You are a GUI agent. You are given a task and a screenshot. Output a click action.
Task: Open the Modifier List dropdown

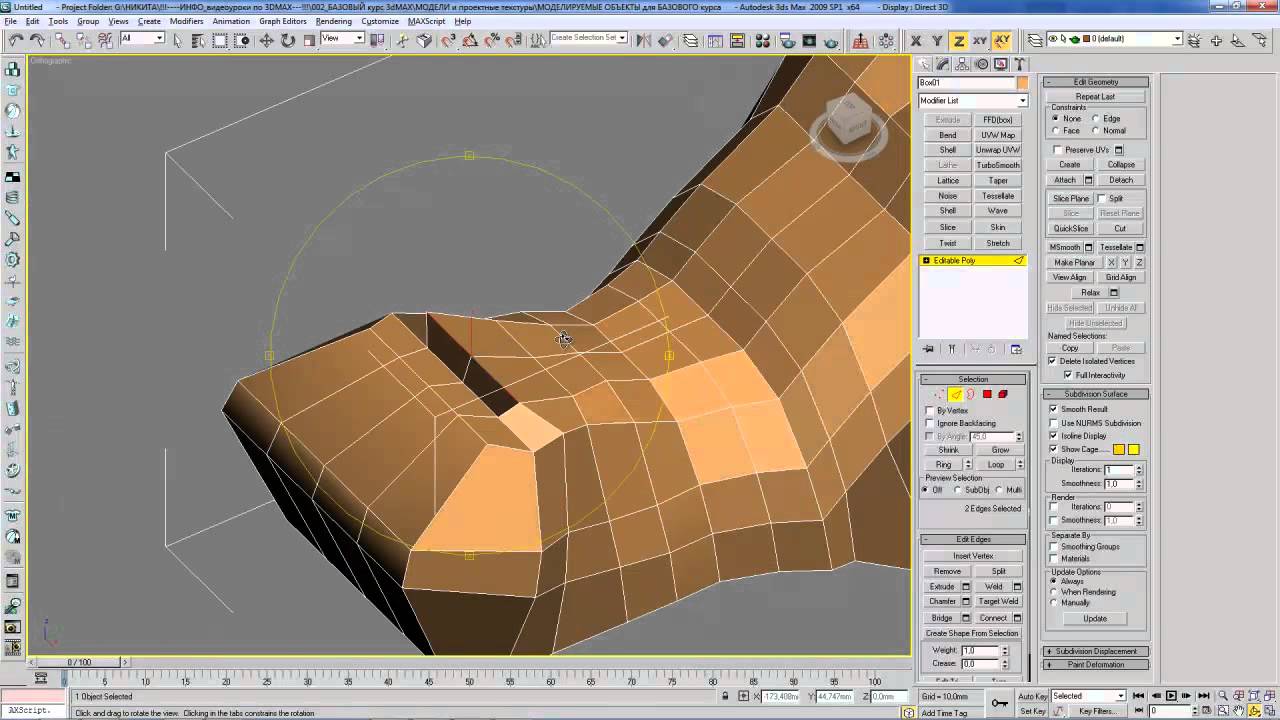(973, 101)
